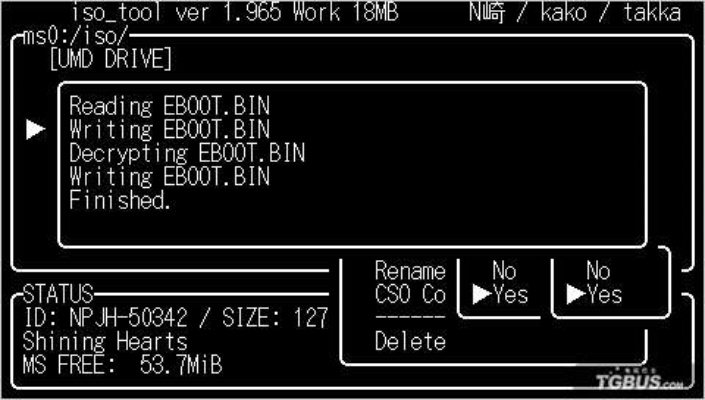Viewport: 705px width, 400px height.
Task: Click the Decrypting EBOOT.BIN log line
Action: [187, 153]
